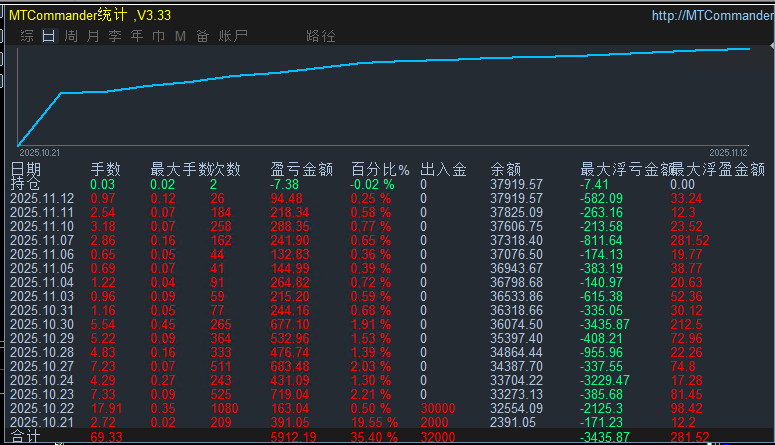Select the 2025.10.31 date row

point(42,310)
